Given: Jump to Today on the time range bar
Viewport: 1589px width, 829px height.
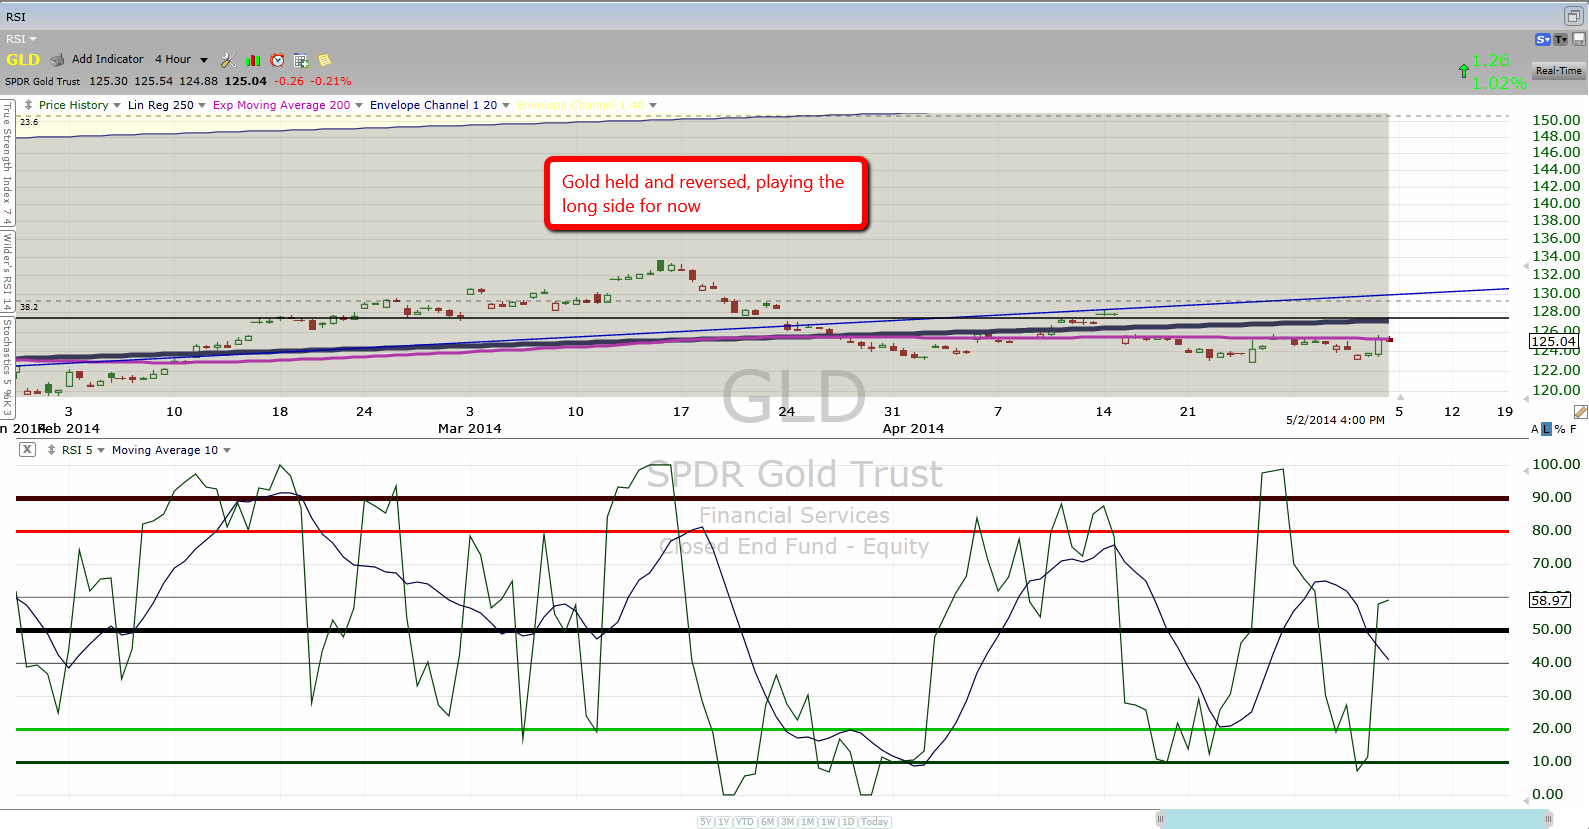Looking at the screenshot, I should tap(874, 822).
